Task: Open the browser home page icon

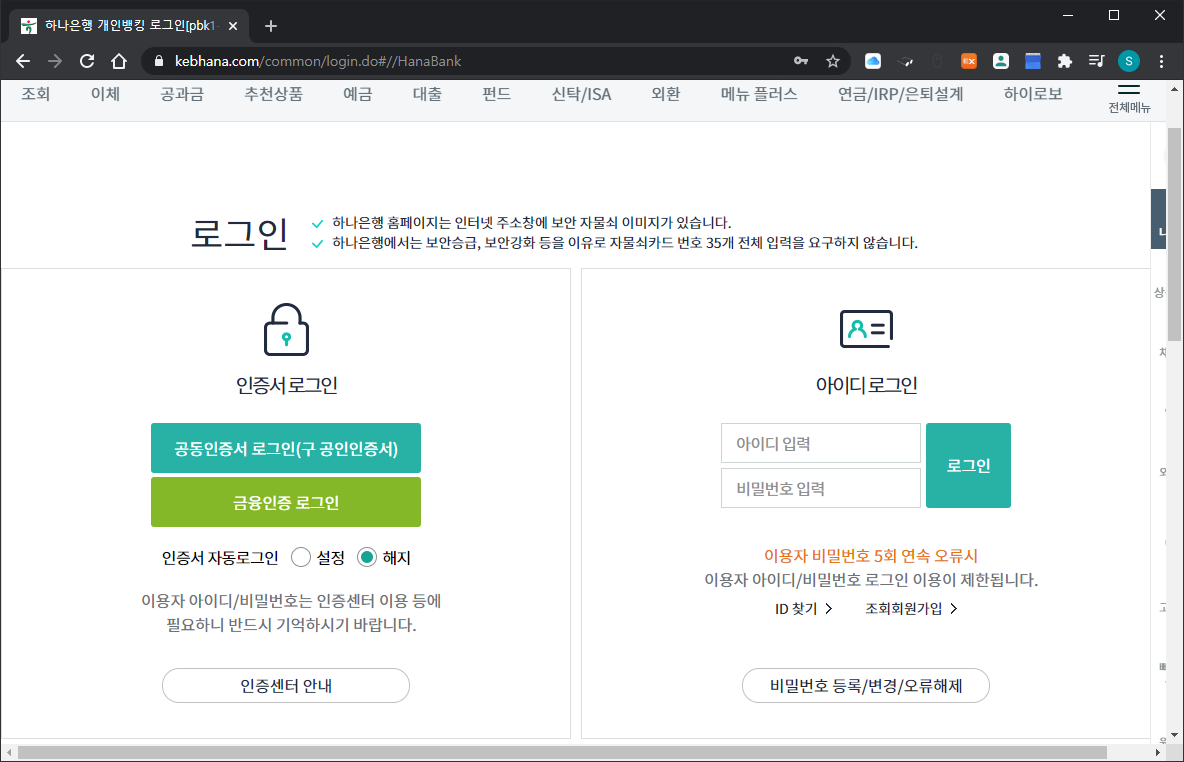Action: tap(119, 61)
